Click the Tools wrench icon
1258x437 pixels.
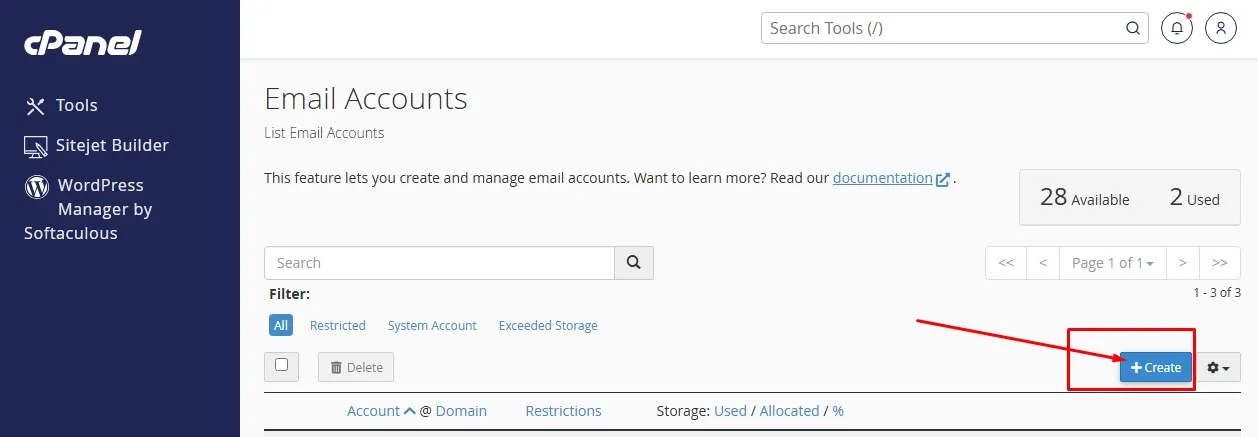click(36, 105)
